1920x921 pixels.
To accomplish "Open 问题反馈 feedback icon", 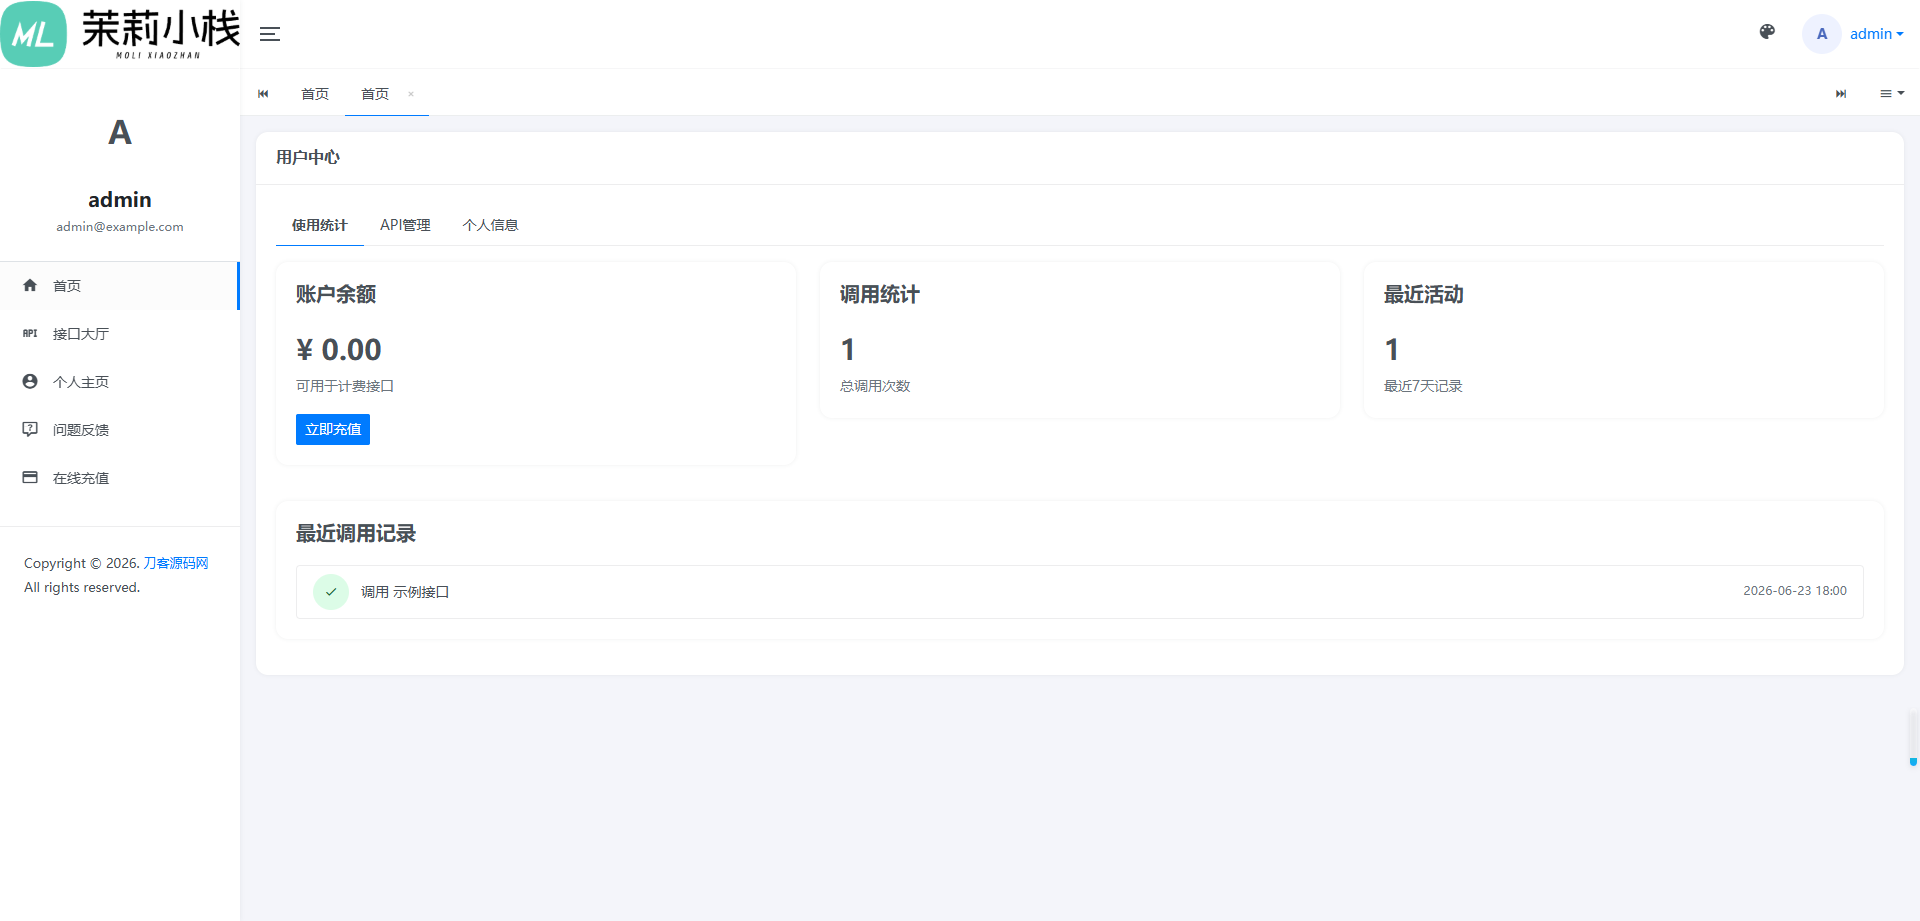I will 30,430.
